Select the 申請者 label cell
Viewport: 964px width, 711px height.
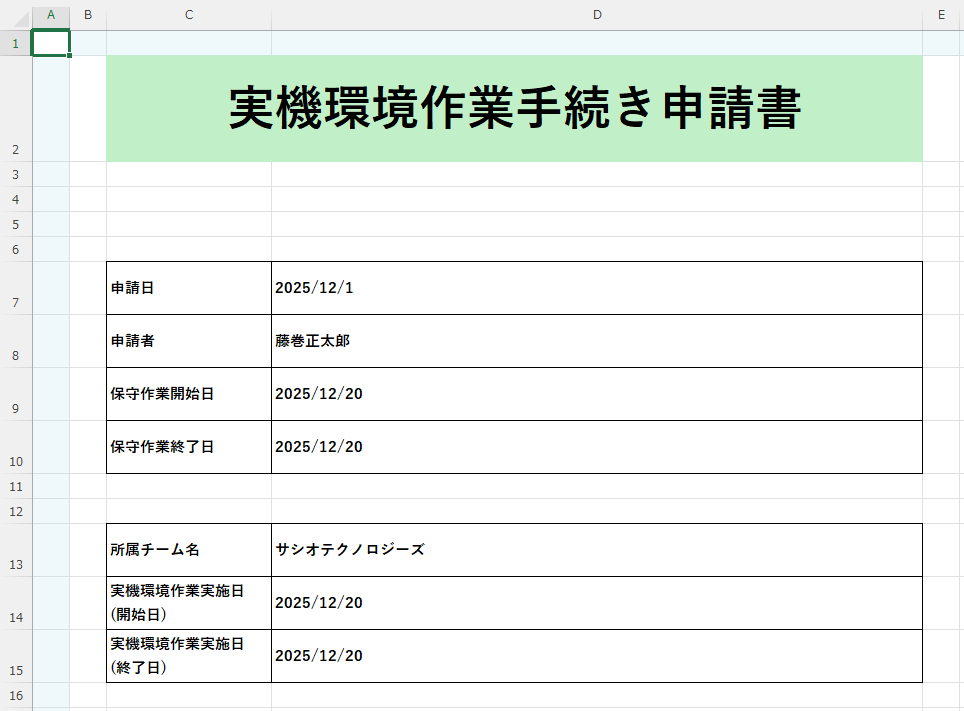pos(189,341)
